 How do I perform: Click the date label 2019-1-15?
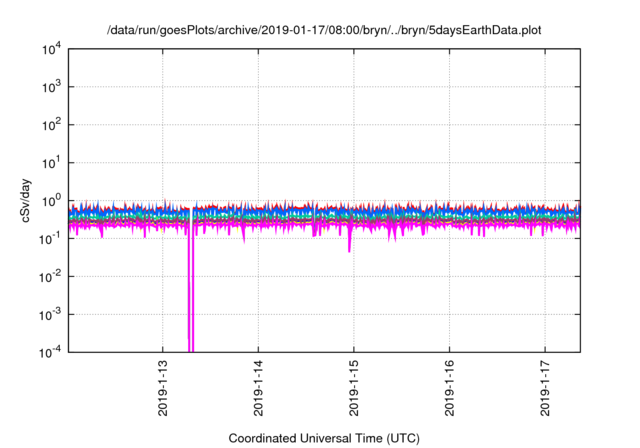(x=354, y=388)
